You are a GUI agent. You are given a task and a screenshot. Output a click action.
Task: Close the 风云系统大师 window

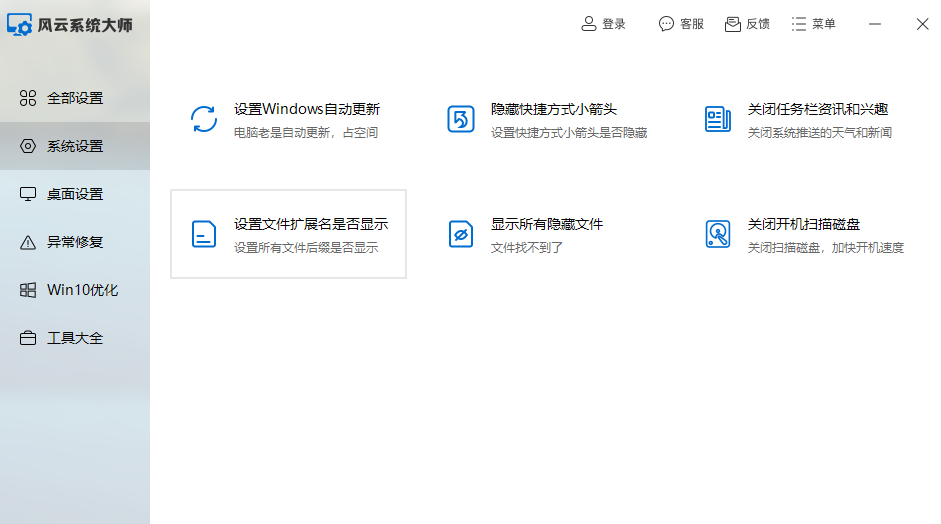pyautogui.click(x=922, y=24)
